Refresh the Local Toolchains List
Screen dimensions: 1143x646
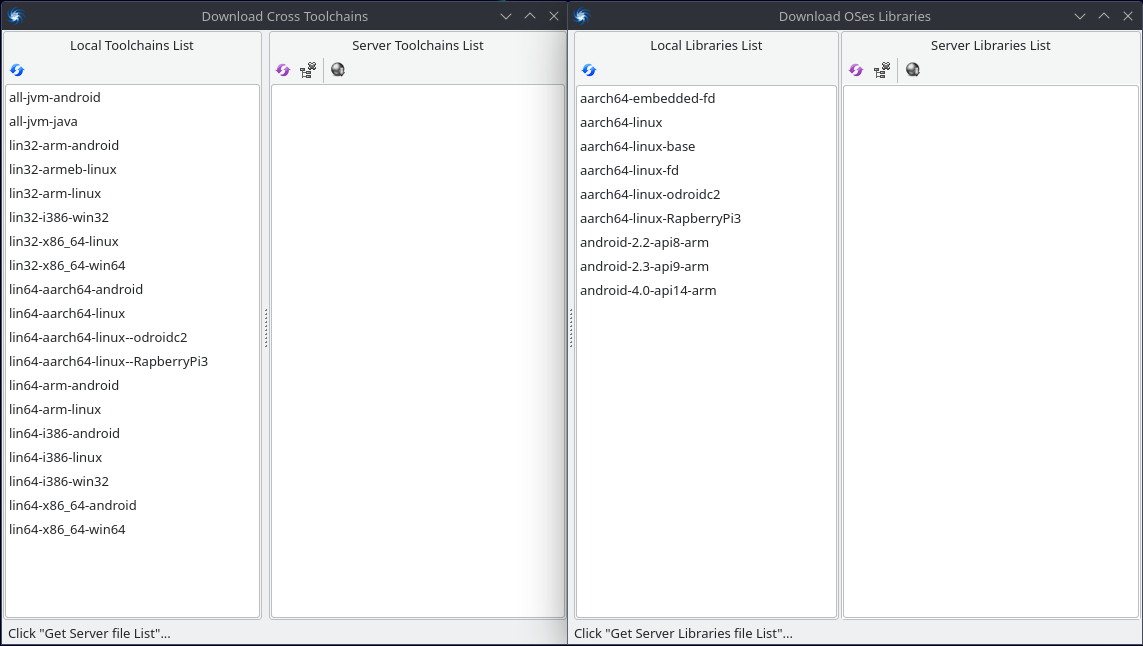click(17, 70)
